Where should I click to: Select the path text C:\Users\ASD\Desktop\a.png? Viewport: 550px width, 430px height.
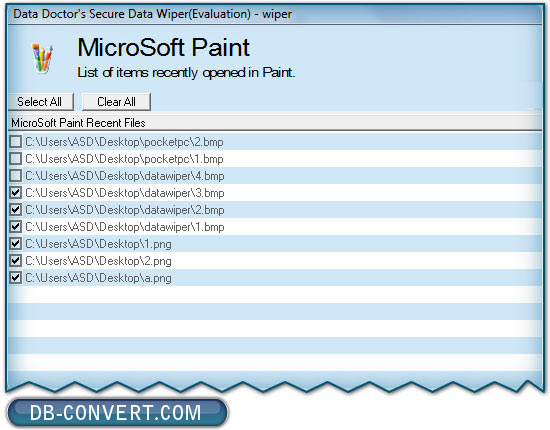tap(99, 278)
